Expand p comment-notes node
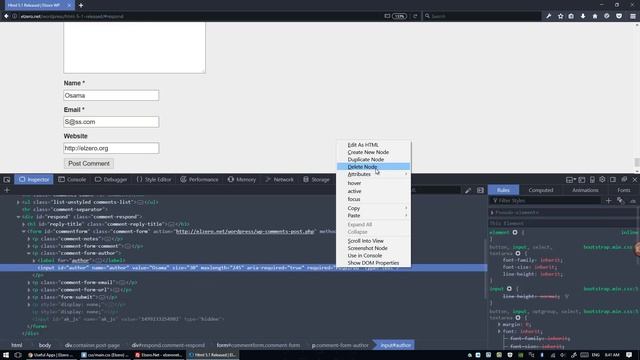This screenshot has height=360, width=640. click(x=29, y=239)
